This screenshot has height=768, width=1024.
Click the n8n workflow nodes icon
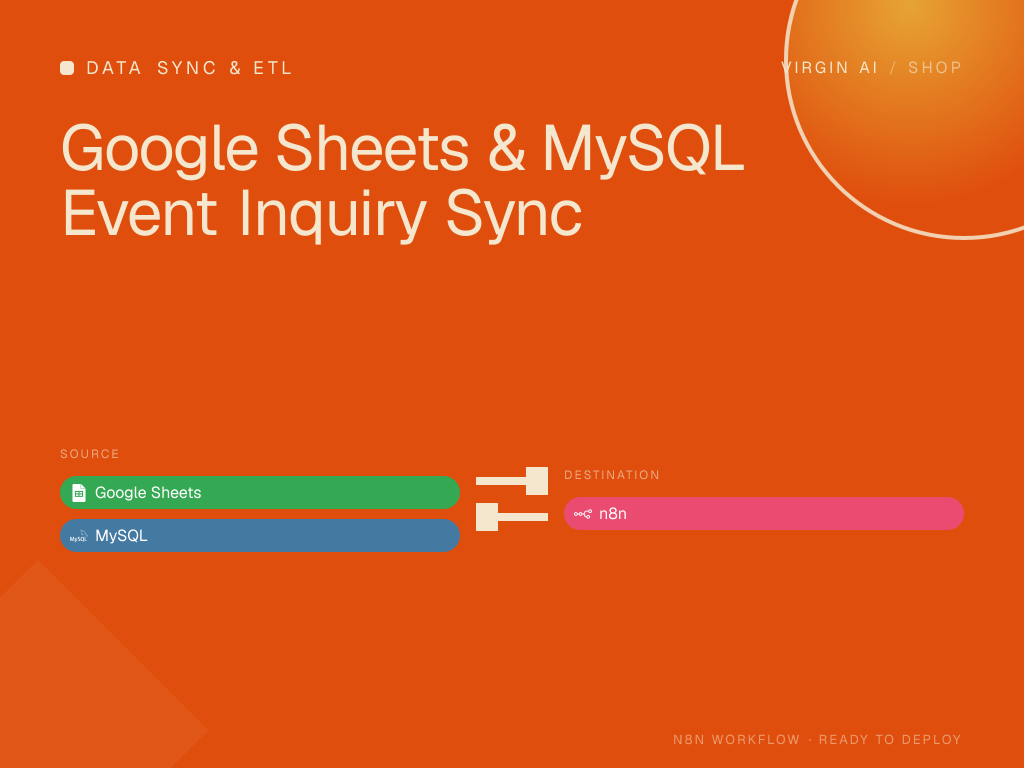(583, 514)
